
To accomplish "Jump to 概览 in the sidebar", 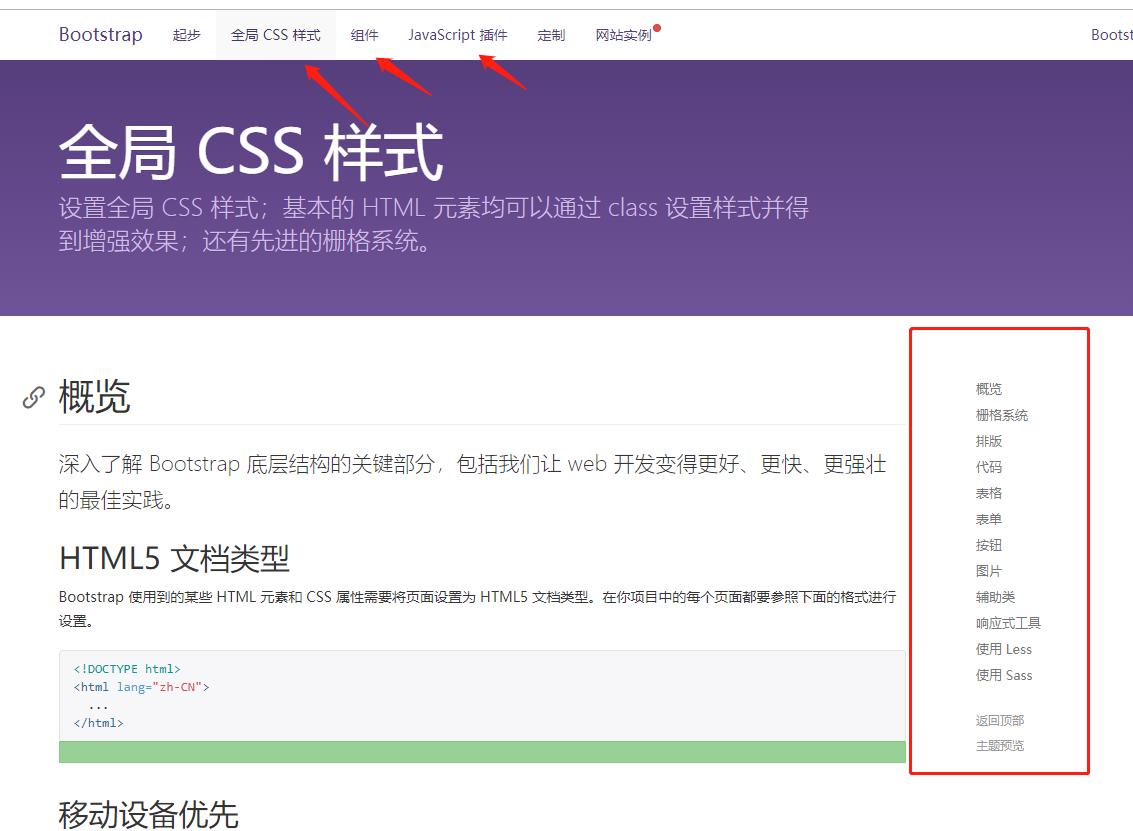I will tap(988, 389).
